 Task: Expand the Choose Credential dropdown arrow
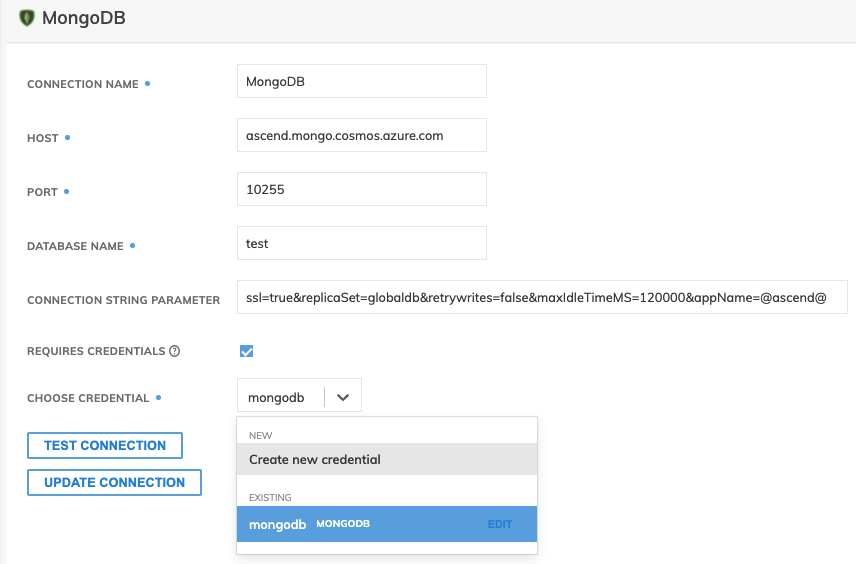click(343, 397)
